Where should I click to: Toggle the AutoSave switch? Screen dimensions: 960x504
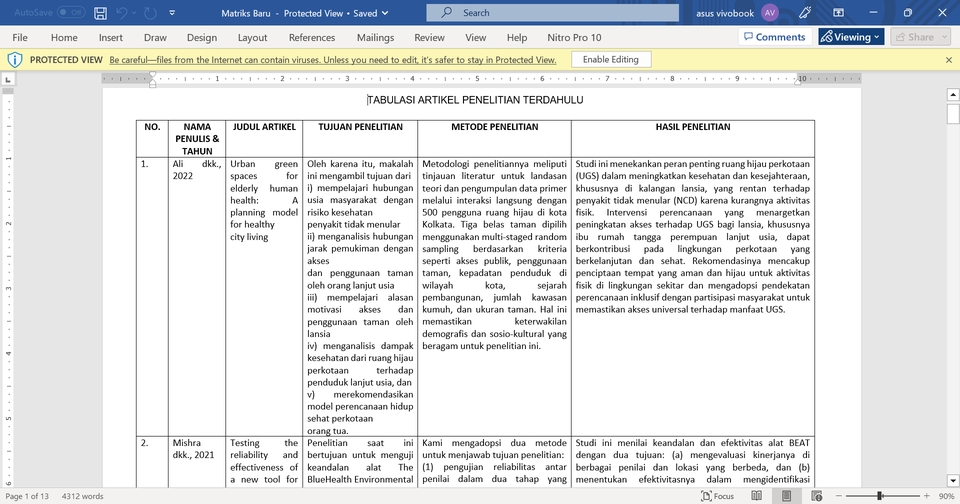(70, 13)
